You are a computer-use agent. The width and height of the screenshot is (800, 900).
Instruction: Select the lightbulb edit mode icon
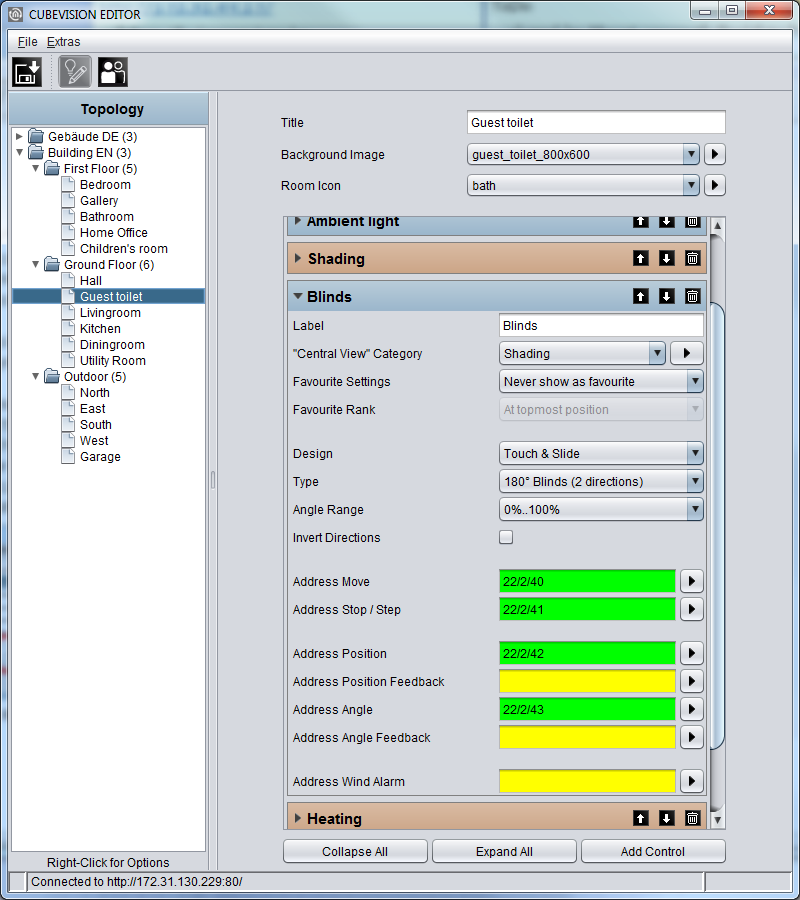[x=75, y=72]
